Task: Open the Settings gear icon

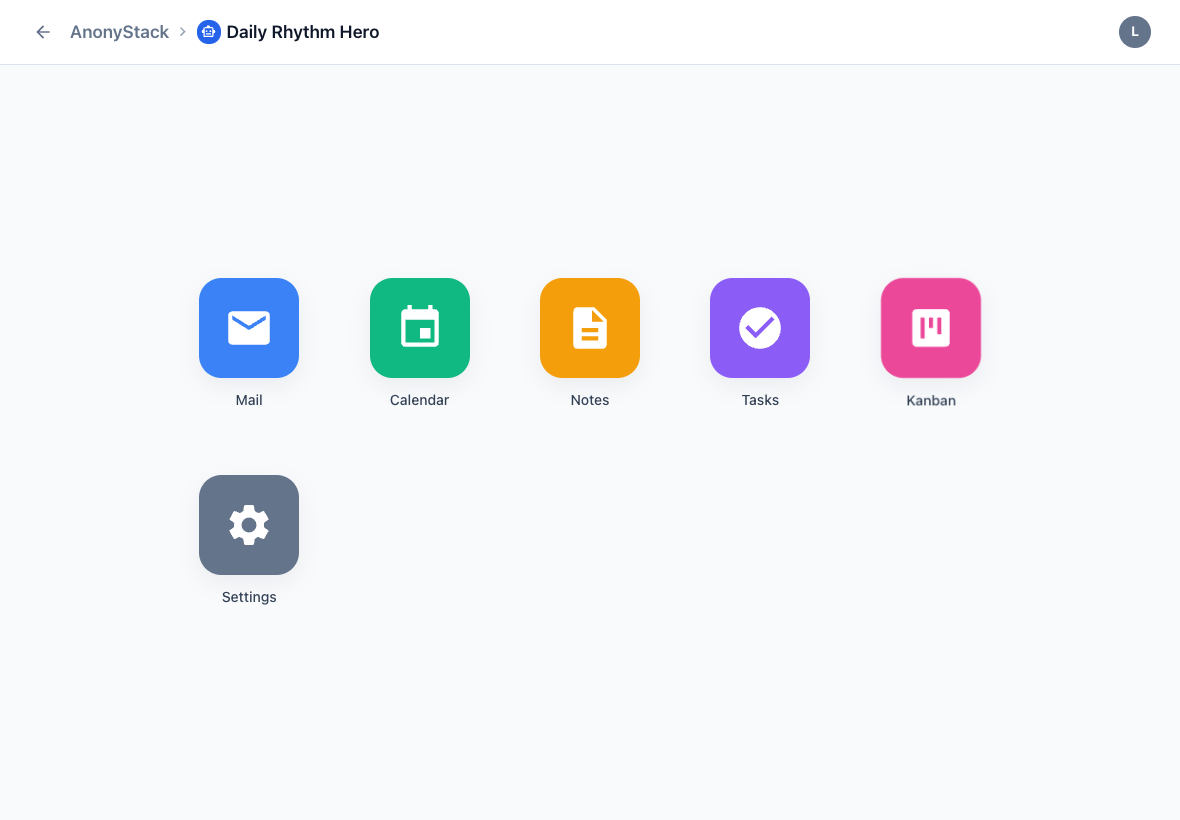Action: (x=248, y=525)
